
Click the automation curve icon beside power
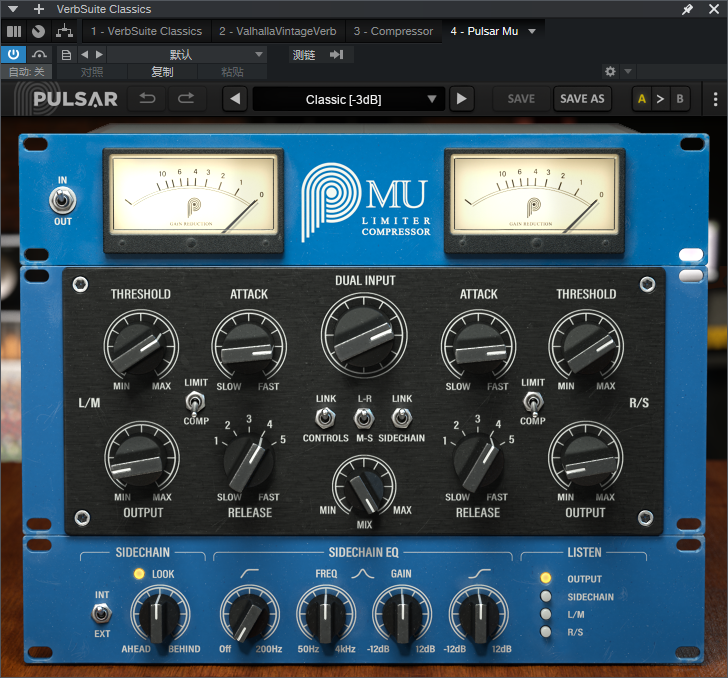click(39, 55)
